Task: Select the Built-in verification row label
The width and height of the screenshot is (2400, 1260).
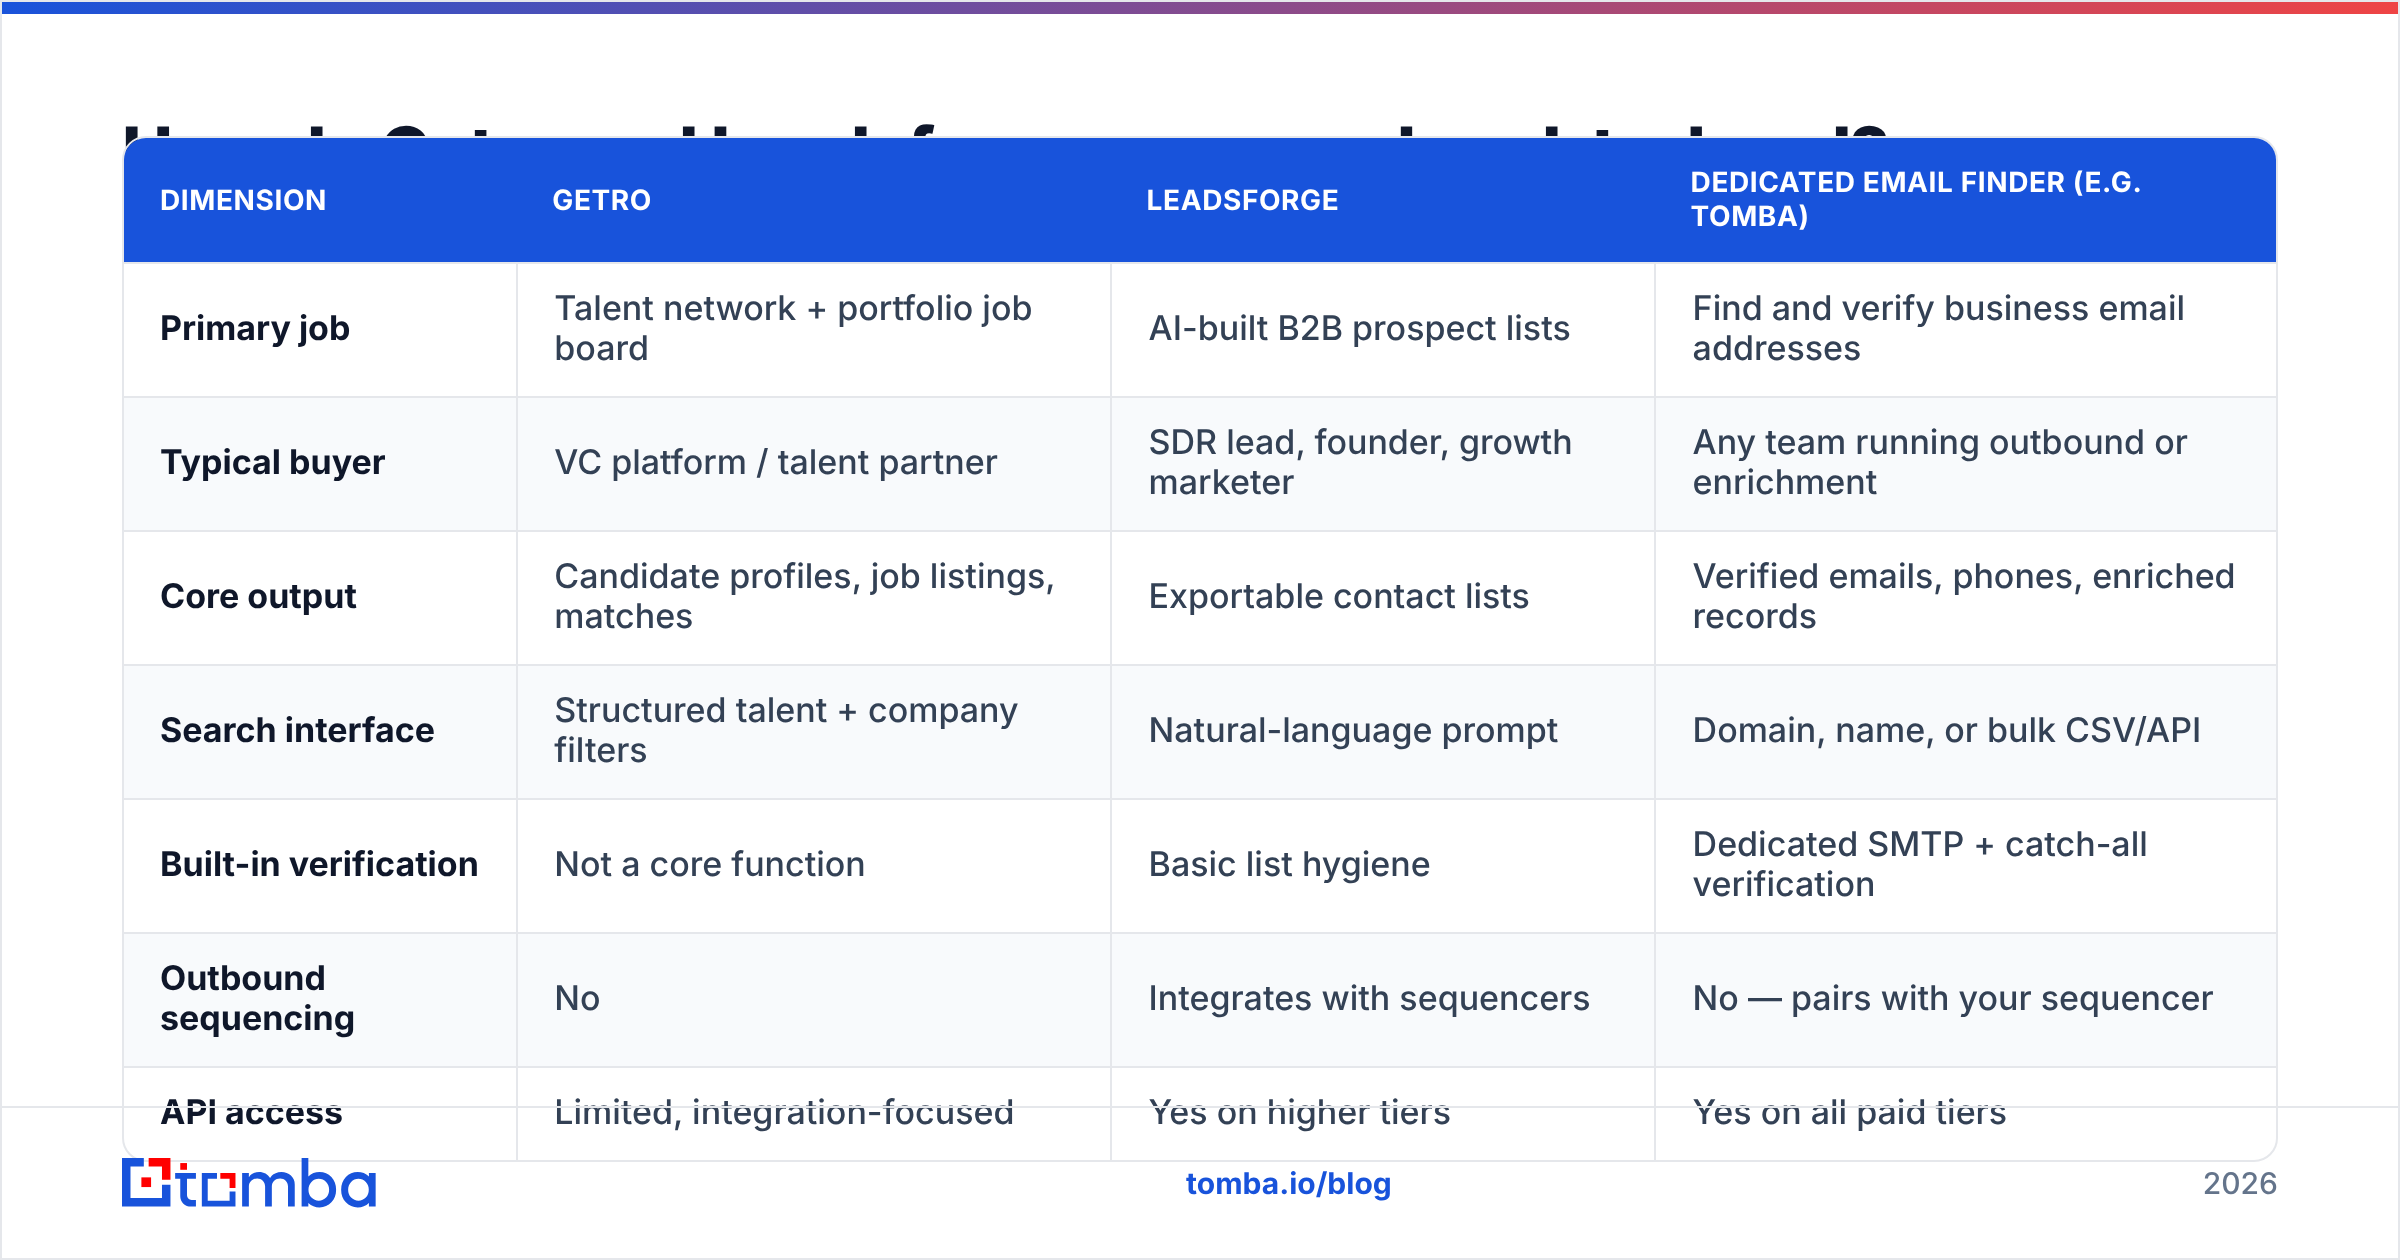Action: click(319, 864)
